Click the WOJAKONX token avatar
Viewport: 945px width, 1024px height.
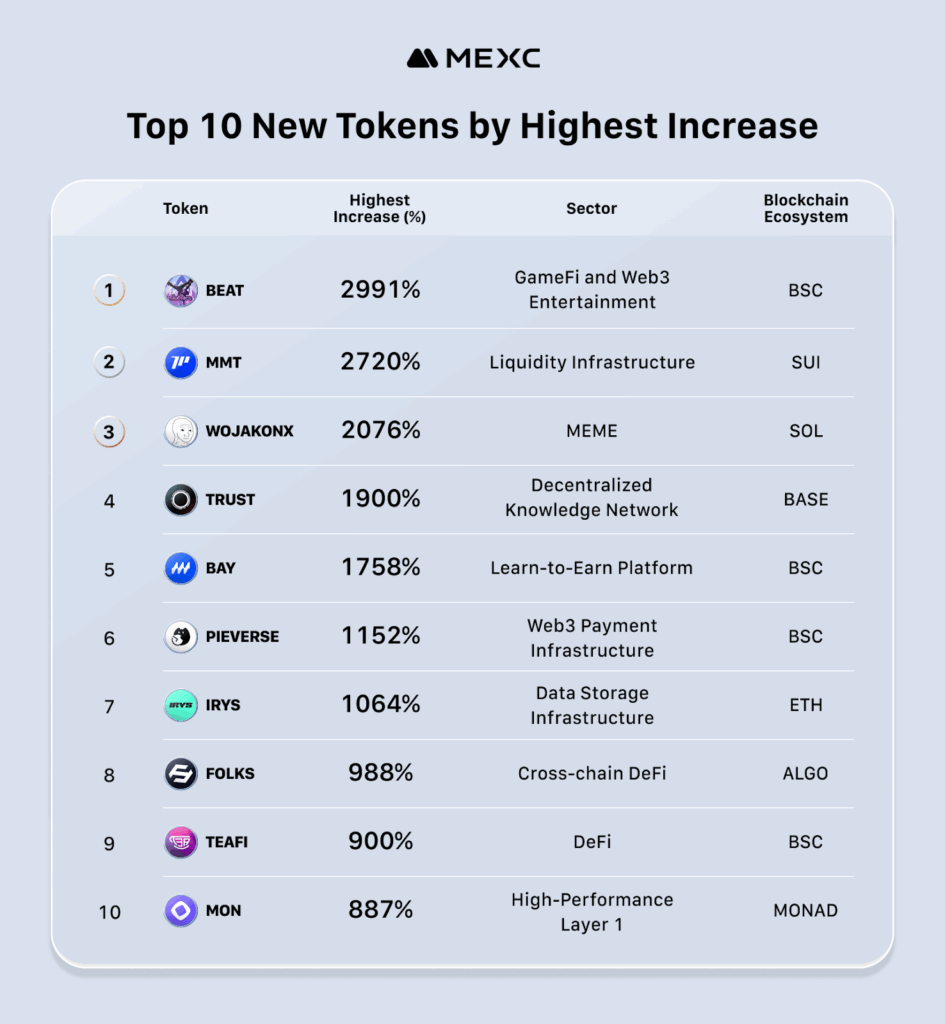181,431
